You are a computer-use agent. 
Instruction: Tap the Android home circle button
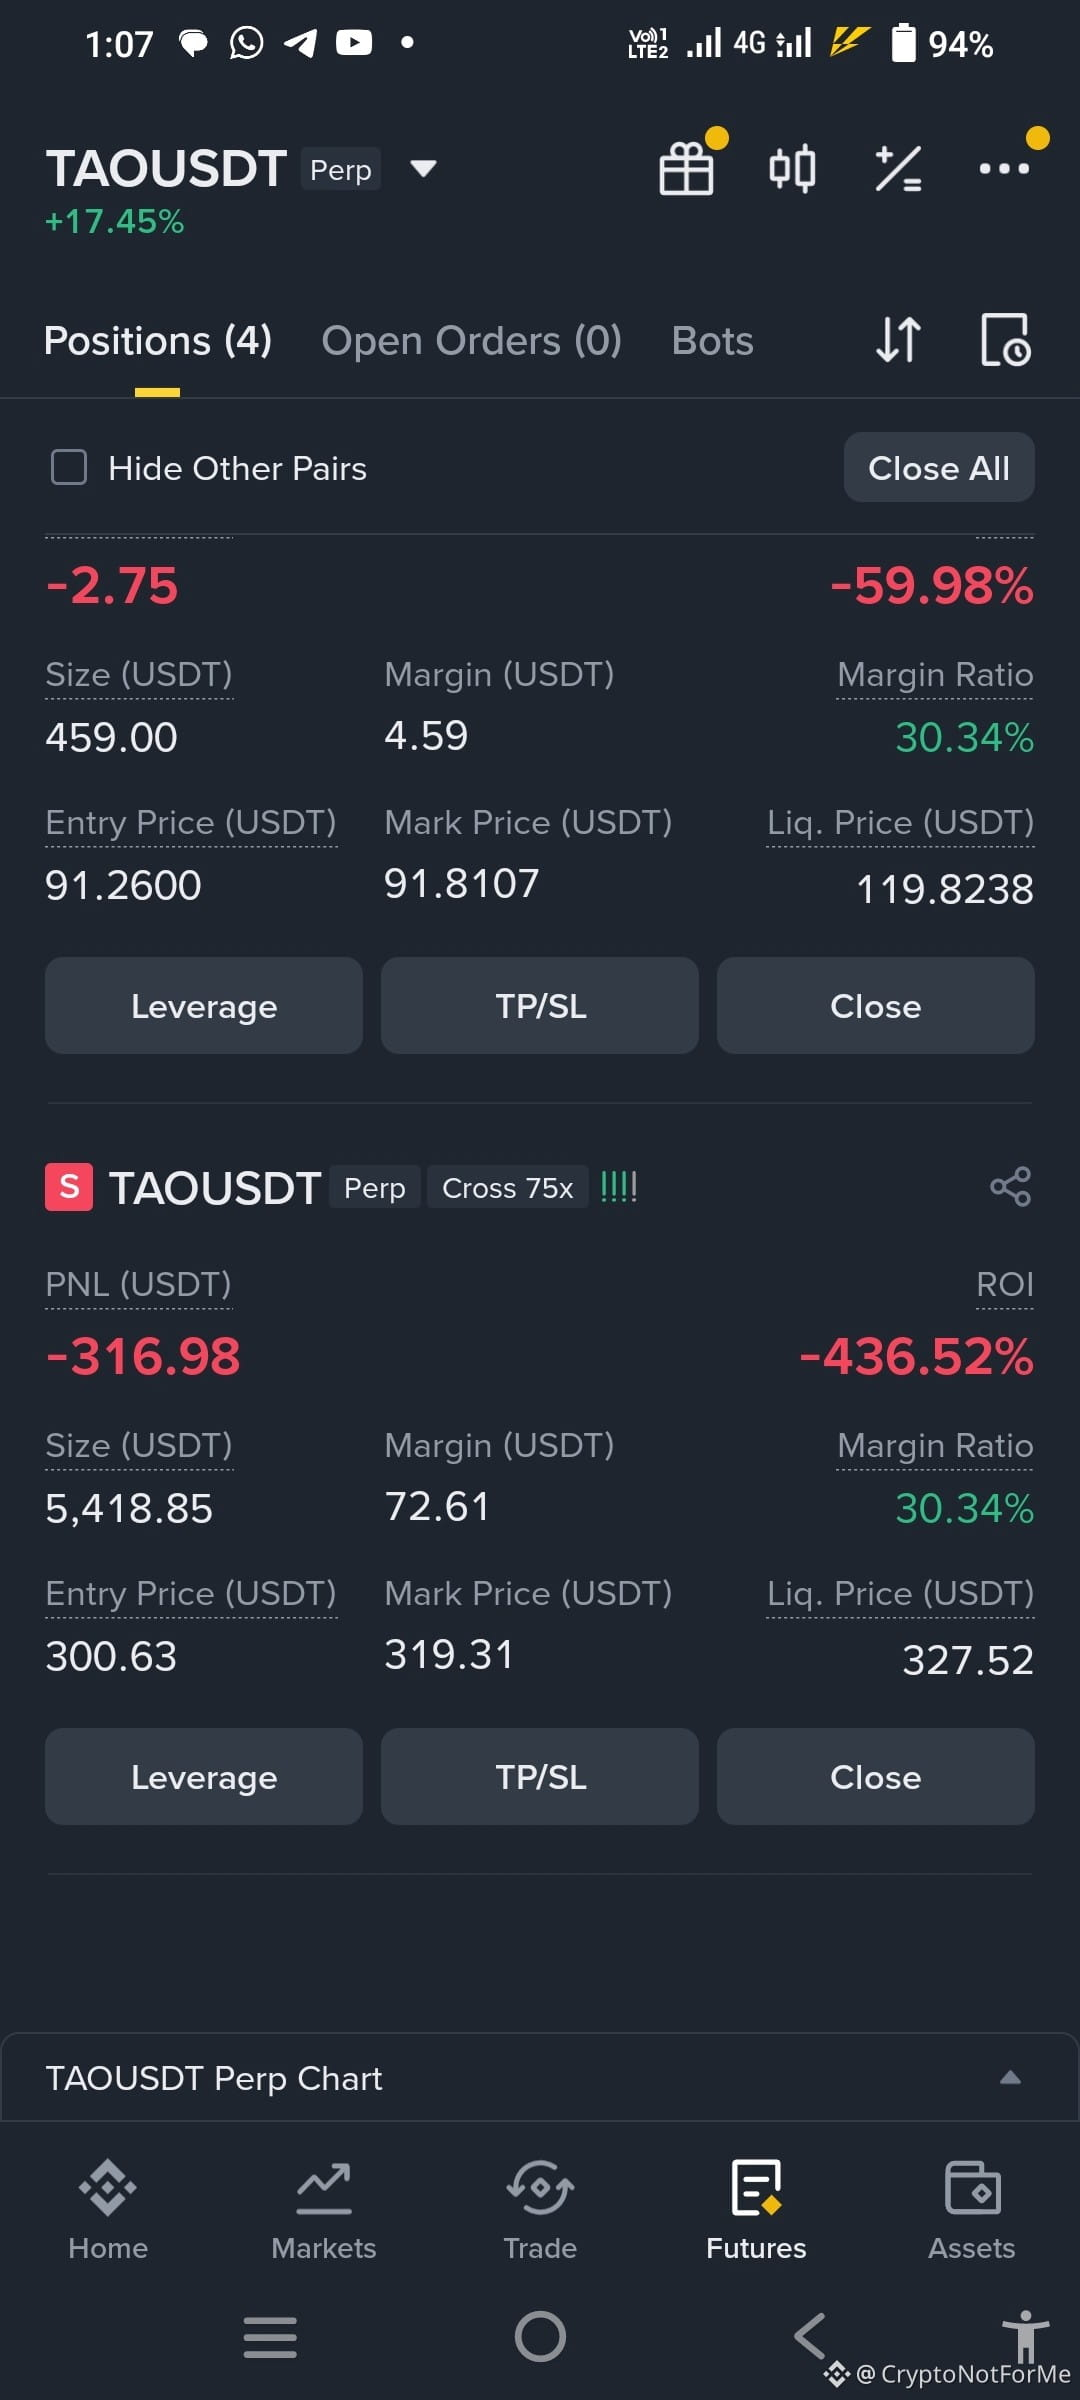tap(540, 2337)
